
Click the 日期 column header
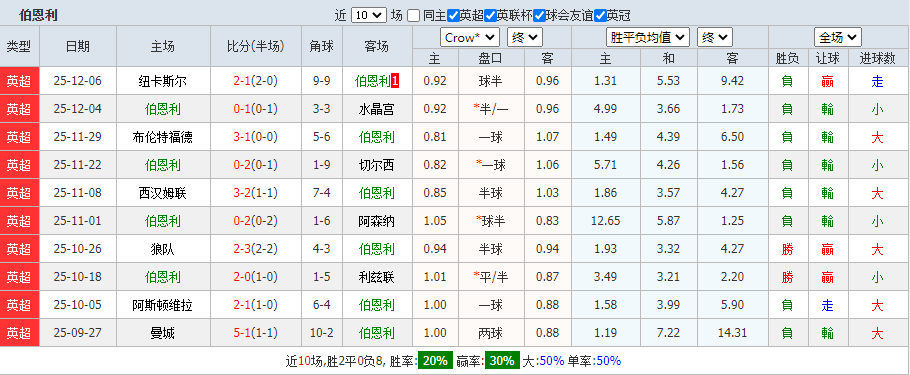(77, 46)
